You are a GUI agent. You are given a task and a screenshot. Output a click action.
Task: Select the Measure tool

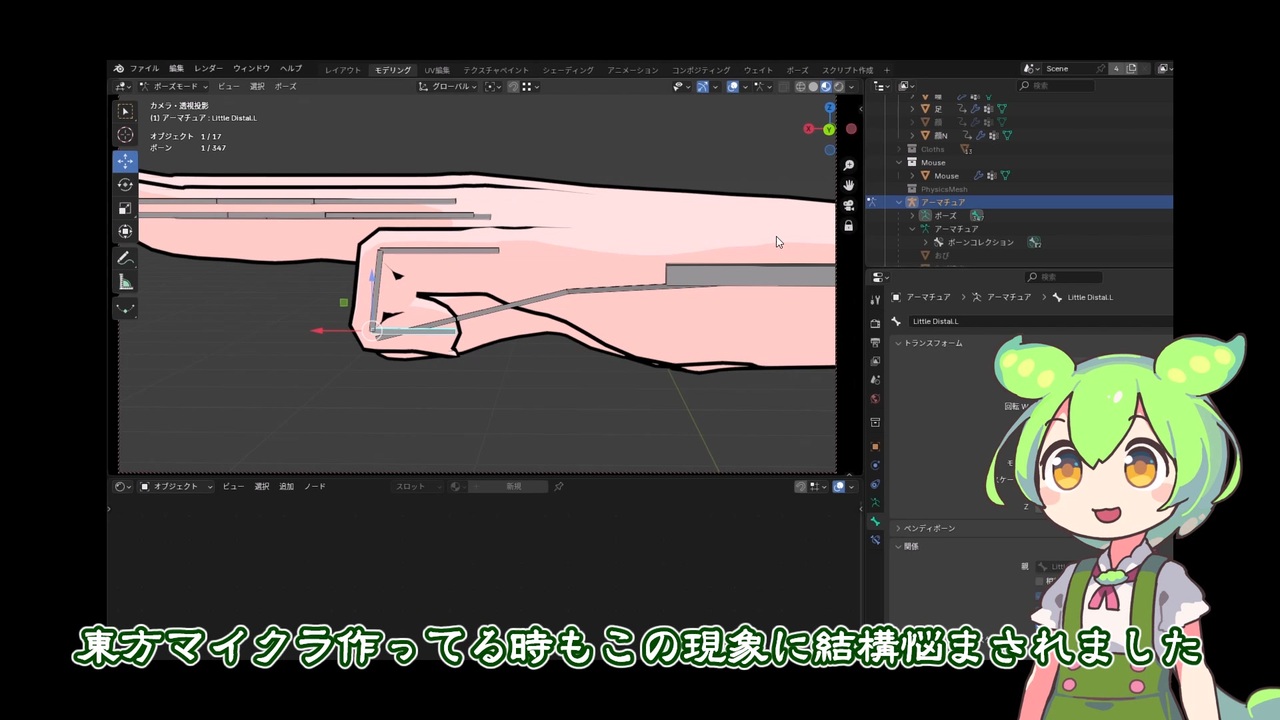point(125,282)
